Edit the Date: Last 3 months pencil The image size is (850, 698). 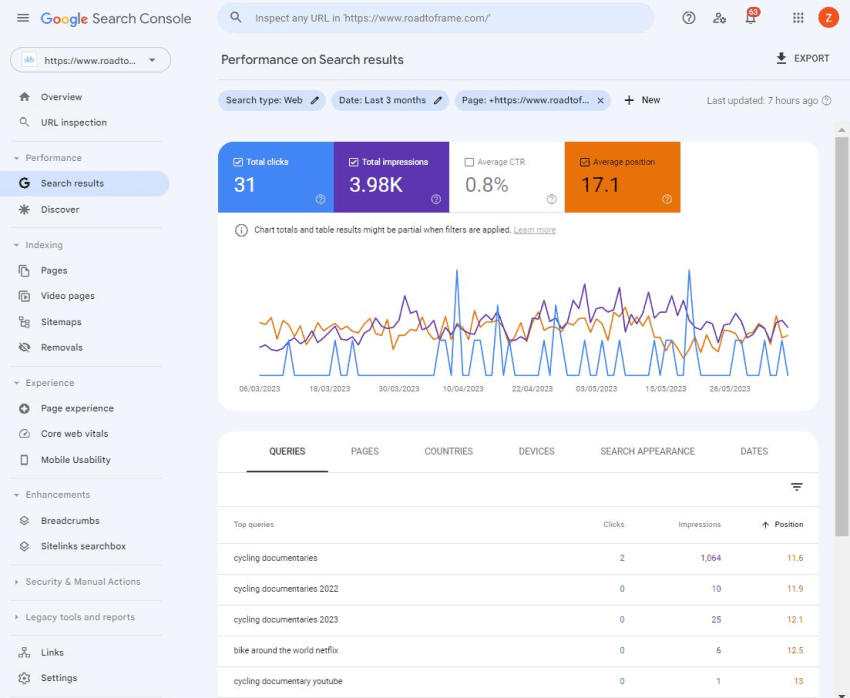coord(438,100)
